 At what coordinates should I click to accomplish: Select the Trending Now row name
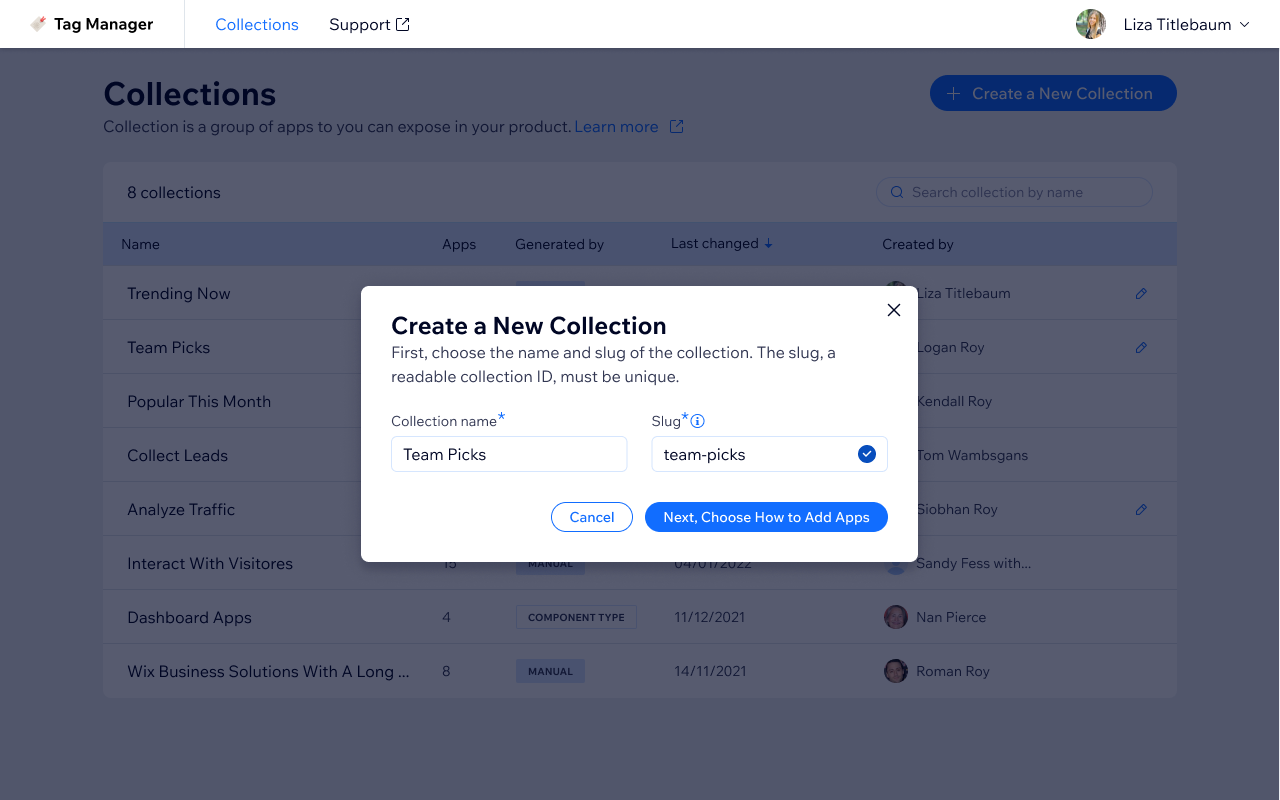click(x=179, y=294)
